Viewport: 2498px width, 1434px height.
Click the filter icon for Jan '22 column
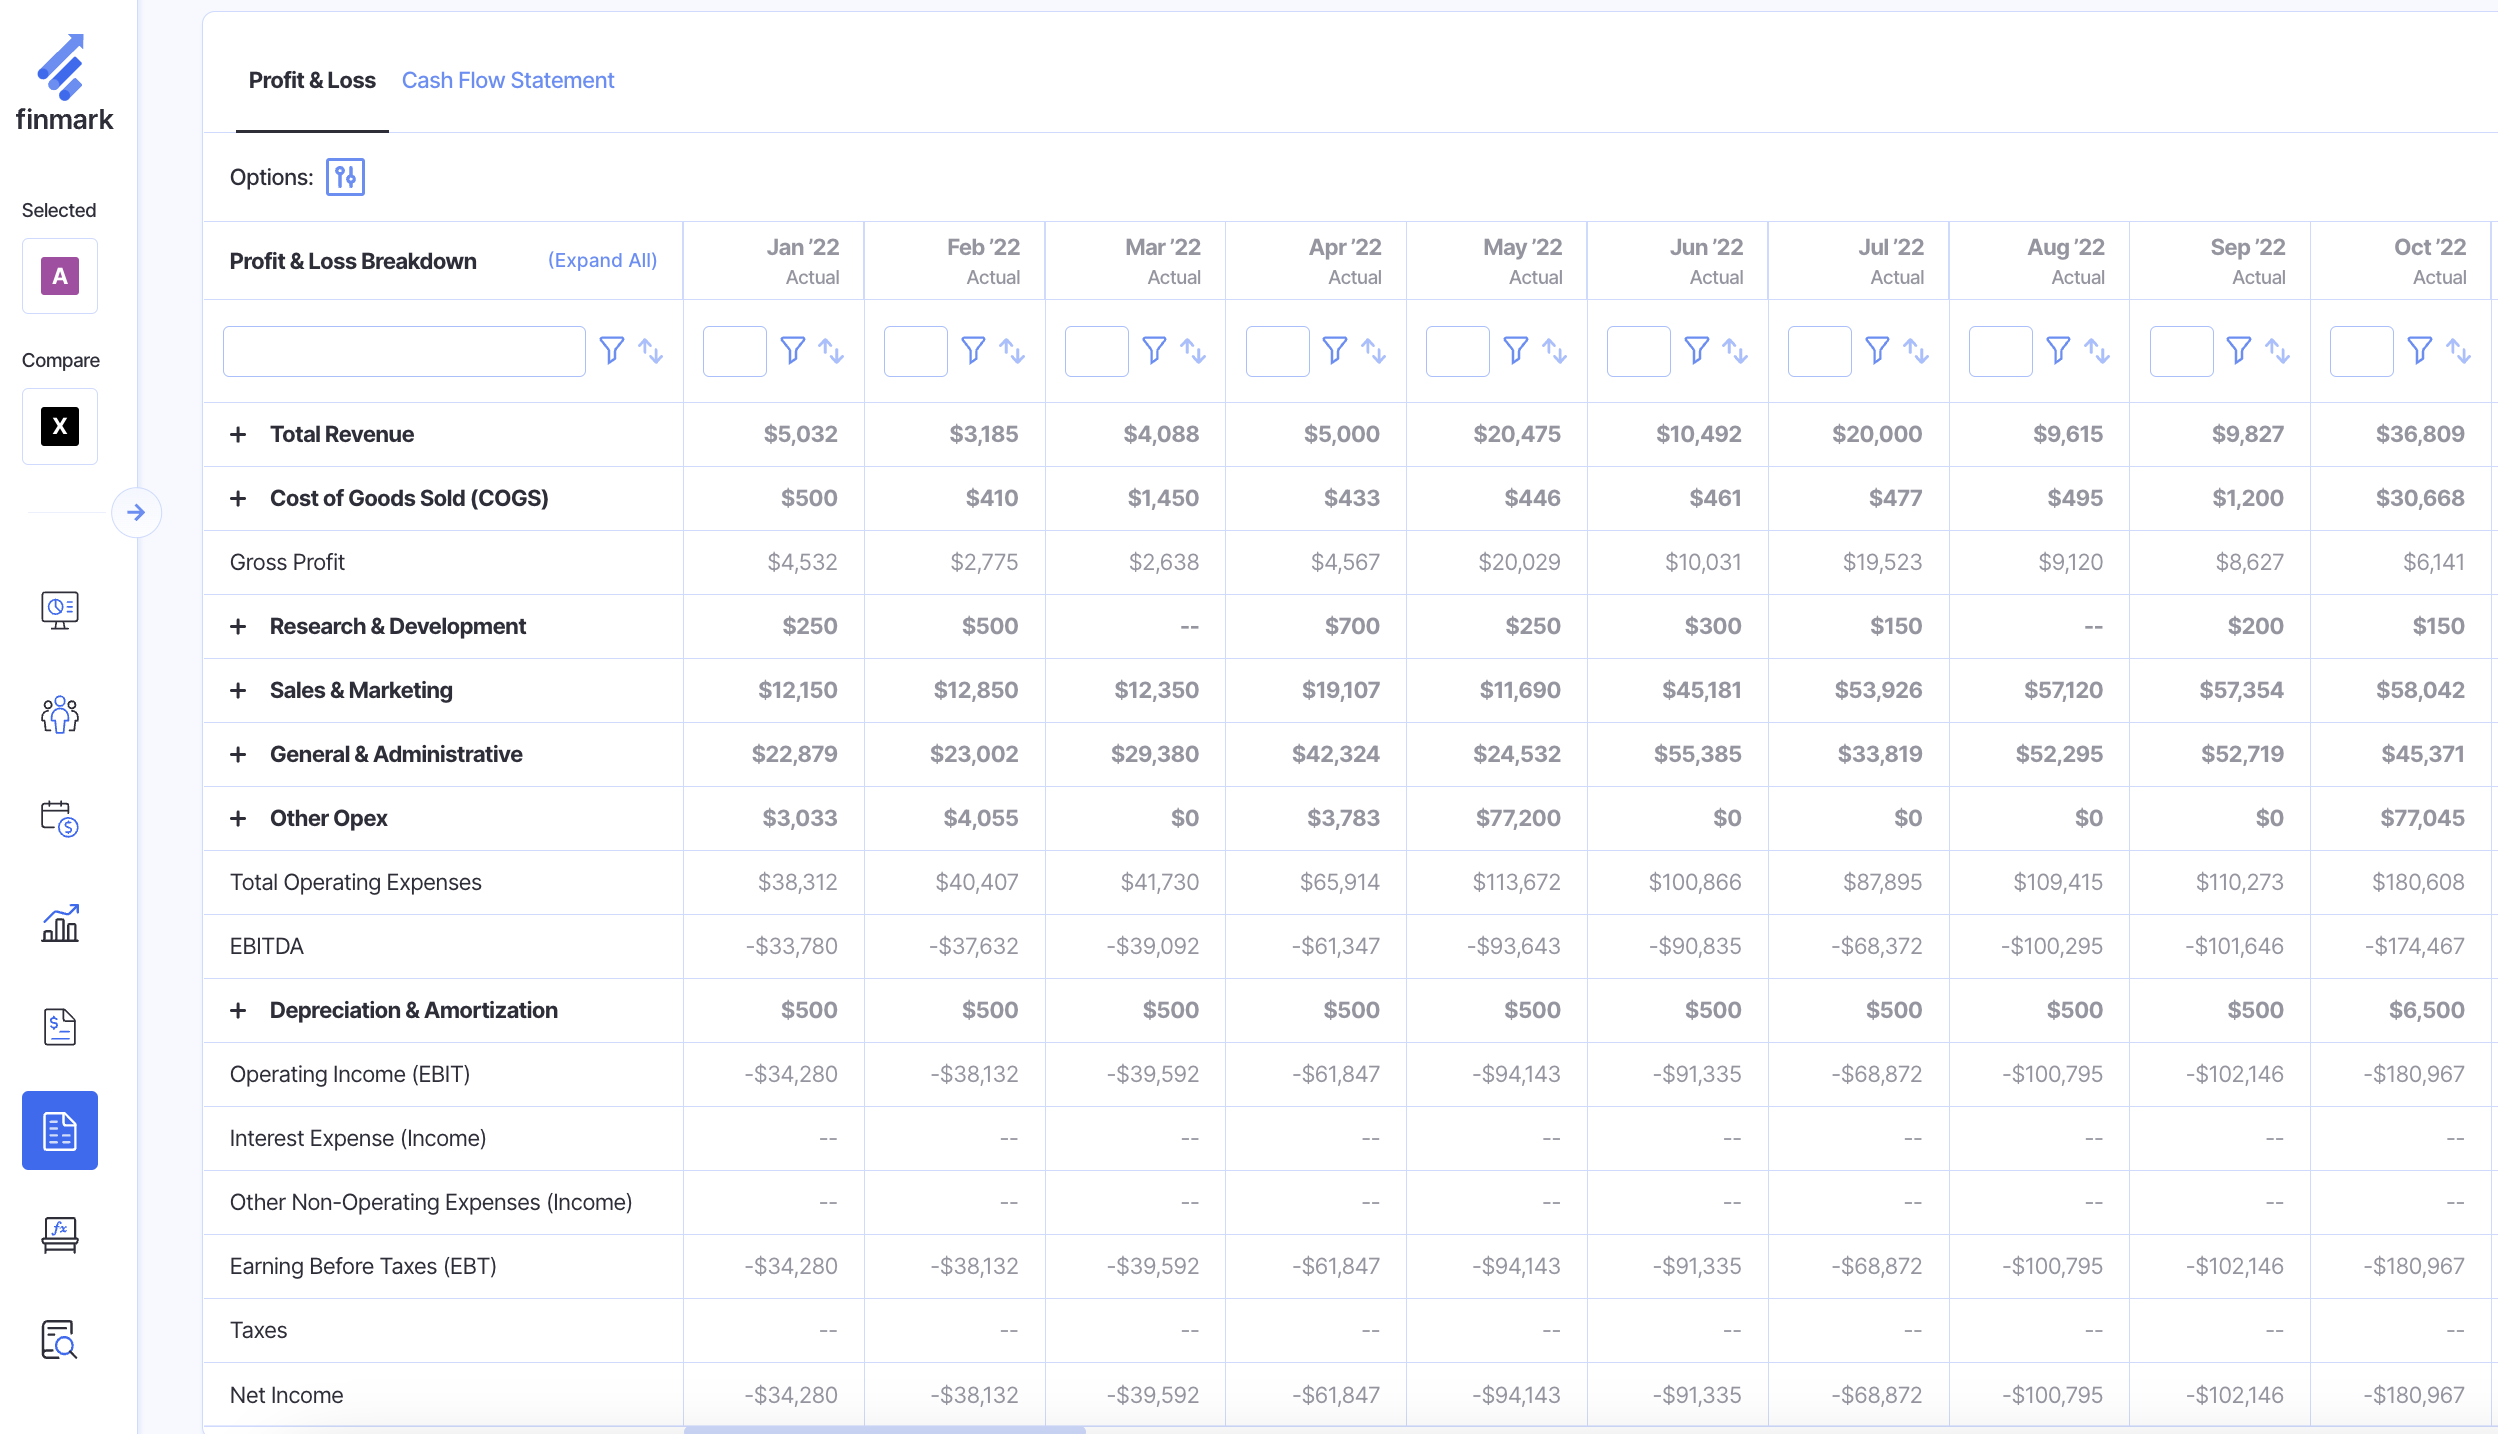coord(793,351)
